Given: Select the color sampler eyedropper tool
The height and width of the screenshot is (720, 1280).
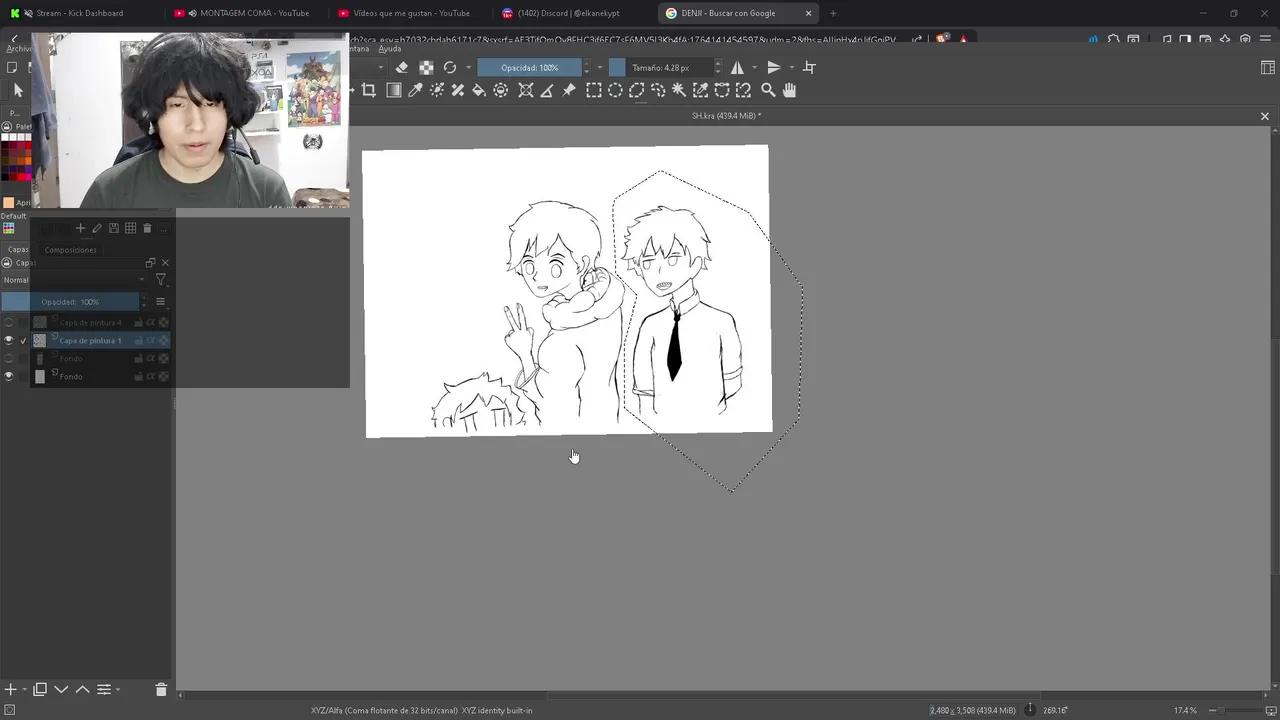Looking at the screenshot, I should pyautogui.click(x=415, y=90).
